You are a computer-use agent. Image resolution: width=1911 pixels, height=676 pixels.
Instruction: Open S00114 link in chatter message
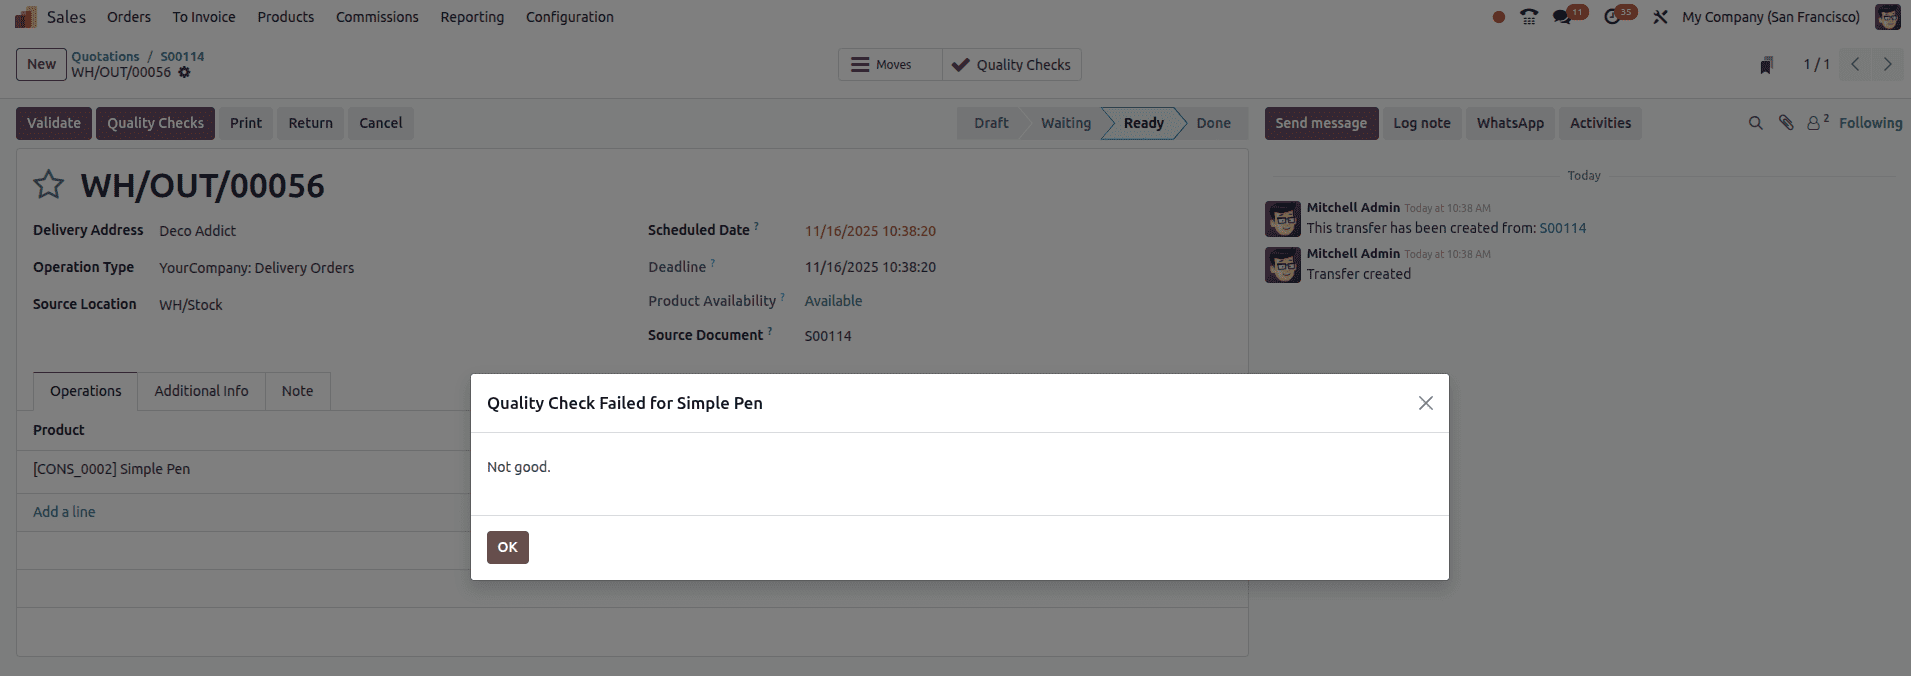tap(1562, 228)
